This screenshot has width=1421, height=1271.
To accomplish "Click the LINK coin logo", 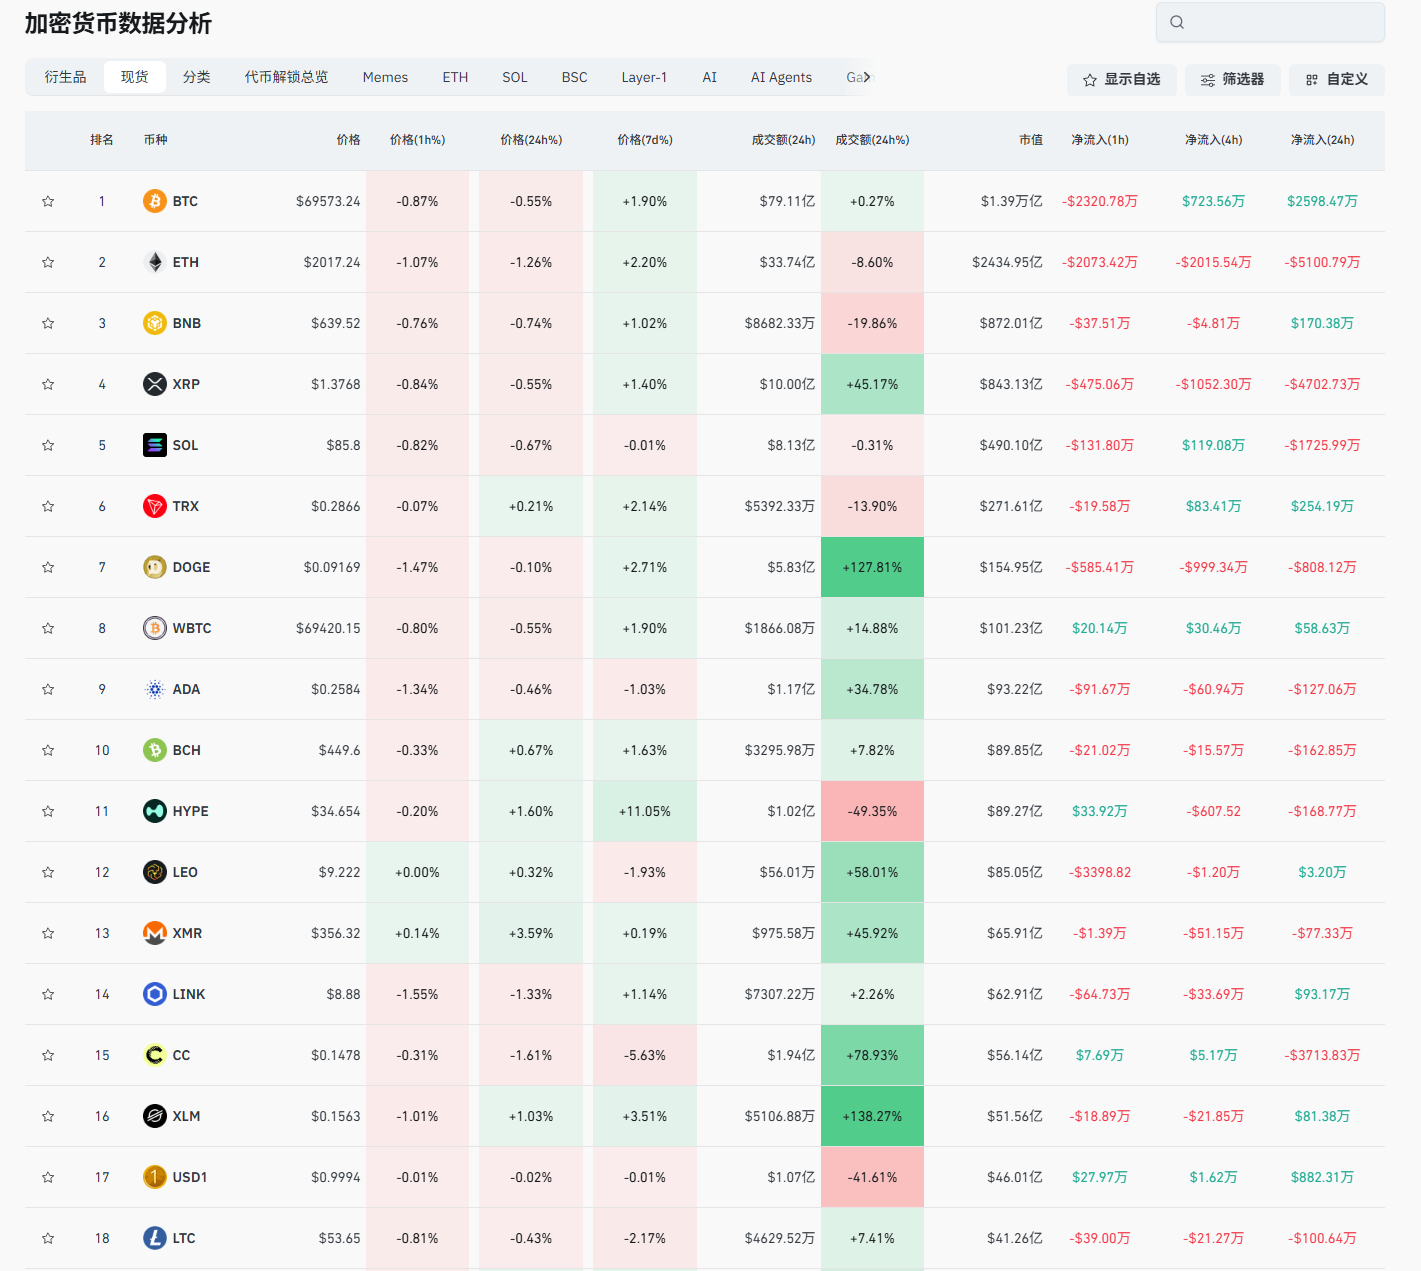I will (154, 994).
